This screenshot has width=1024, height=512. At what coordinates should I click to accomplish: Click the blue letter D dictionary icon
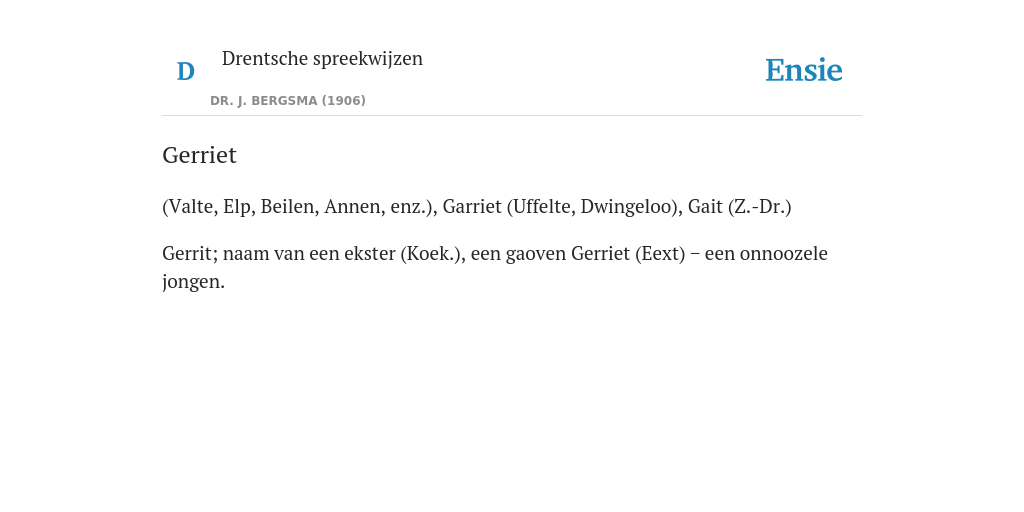[x=185, y=71]
